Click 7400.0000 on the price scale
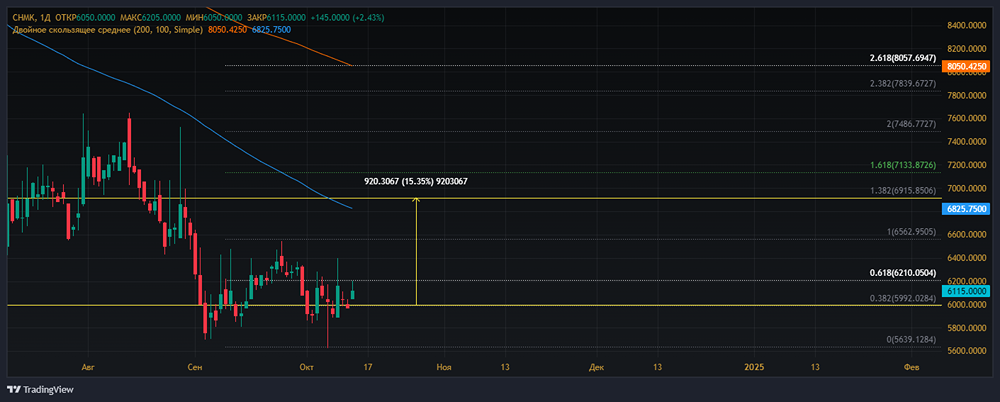This screenshot has width=1000, height=402. click(967, 142)
